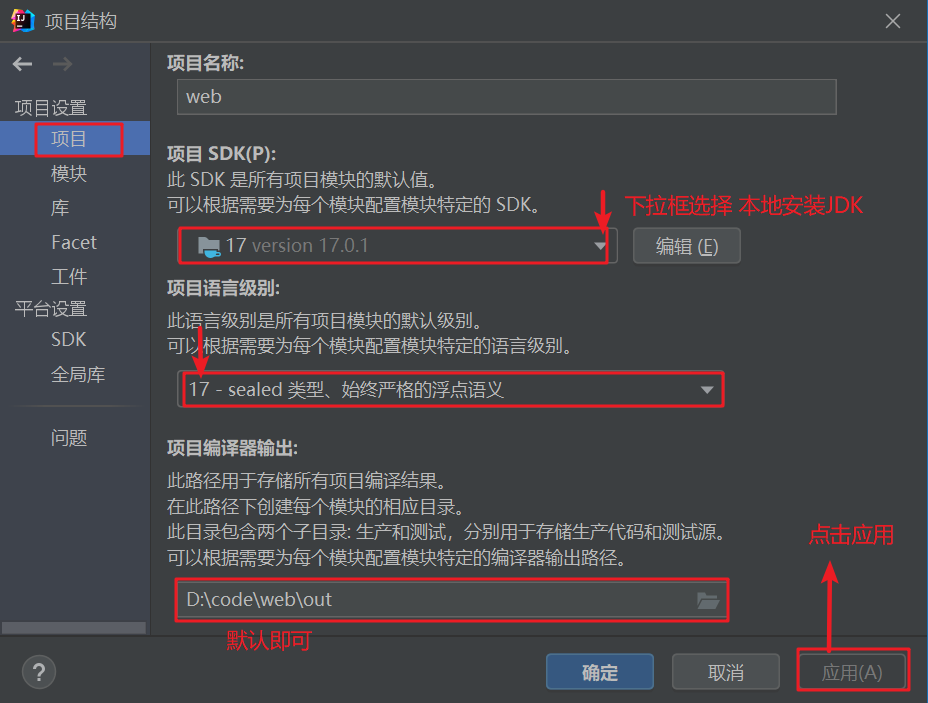Click the JDK folder icon in SDK selector

209,246
